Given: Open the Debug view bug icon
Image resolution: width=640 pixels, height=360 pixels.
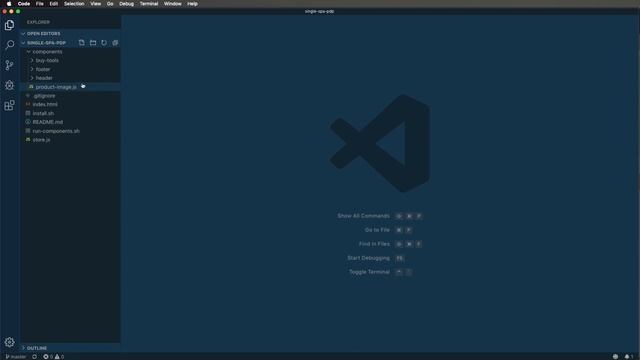Looking at the screenshot, I should 9,85.
